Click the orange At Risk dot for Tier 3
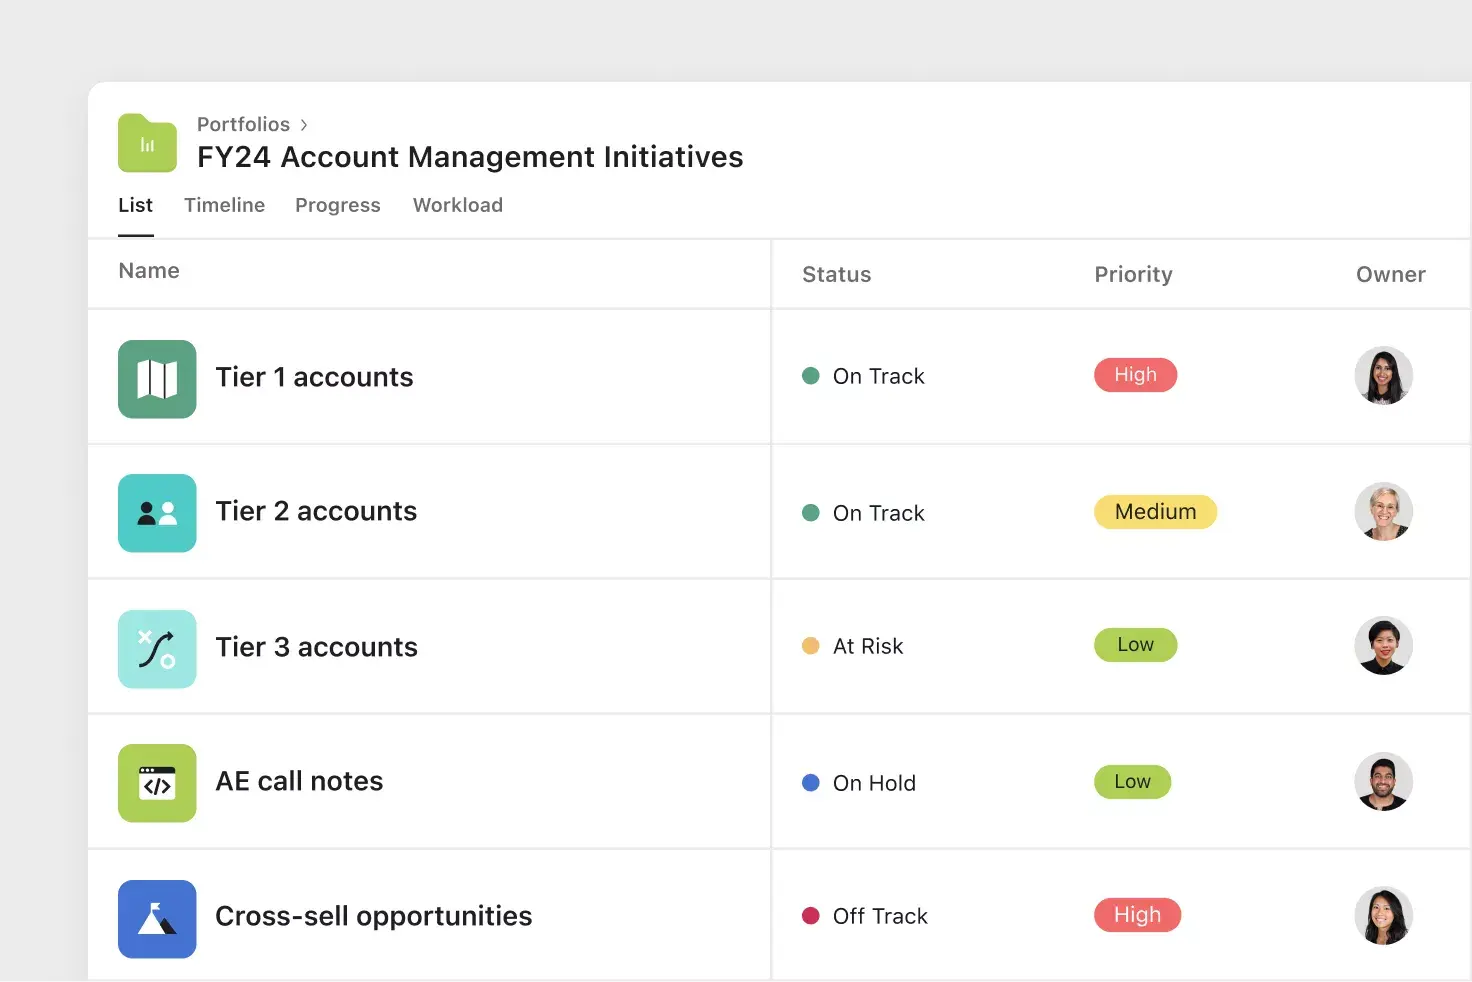 [x=810, y=646]
